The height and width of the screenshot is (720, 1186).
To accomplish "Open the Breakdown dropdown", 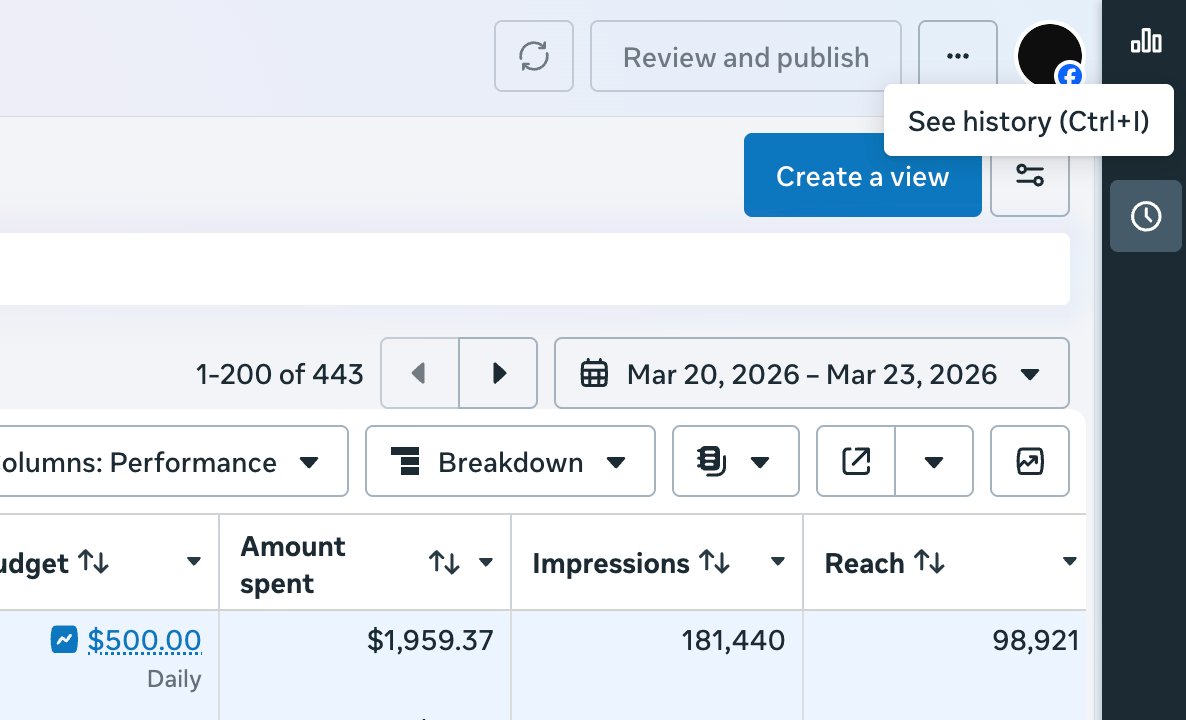I will [x=510, y=461].
